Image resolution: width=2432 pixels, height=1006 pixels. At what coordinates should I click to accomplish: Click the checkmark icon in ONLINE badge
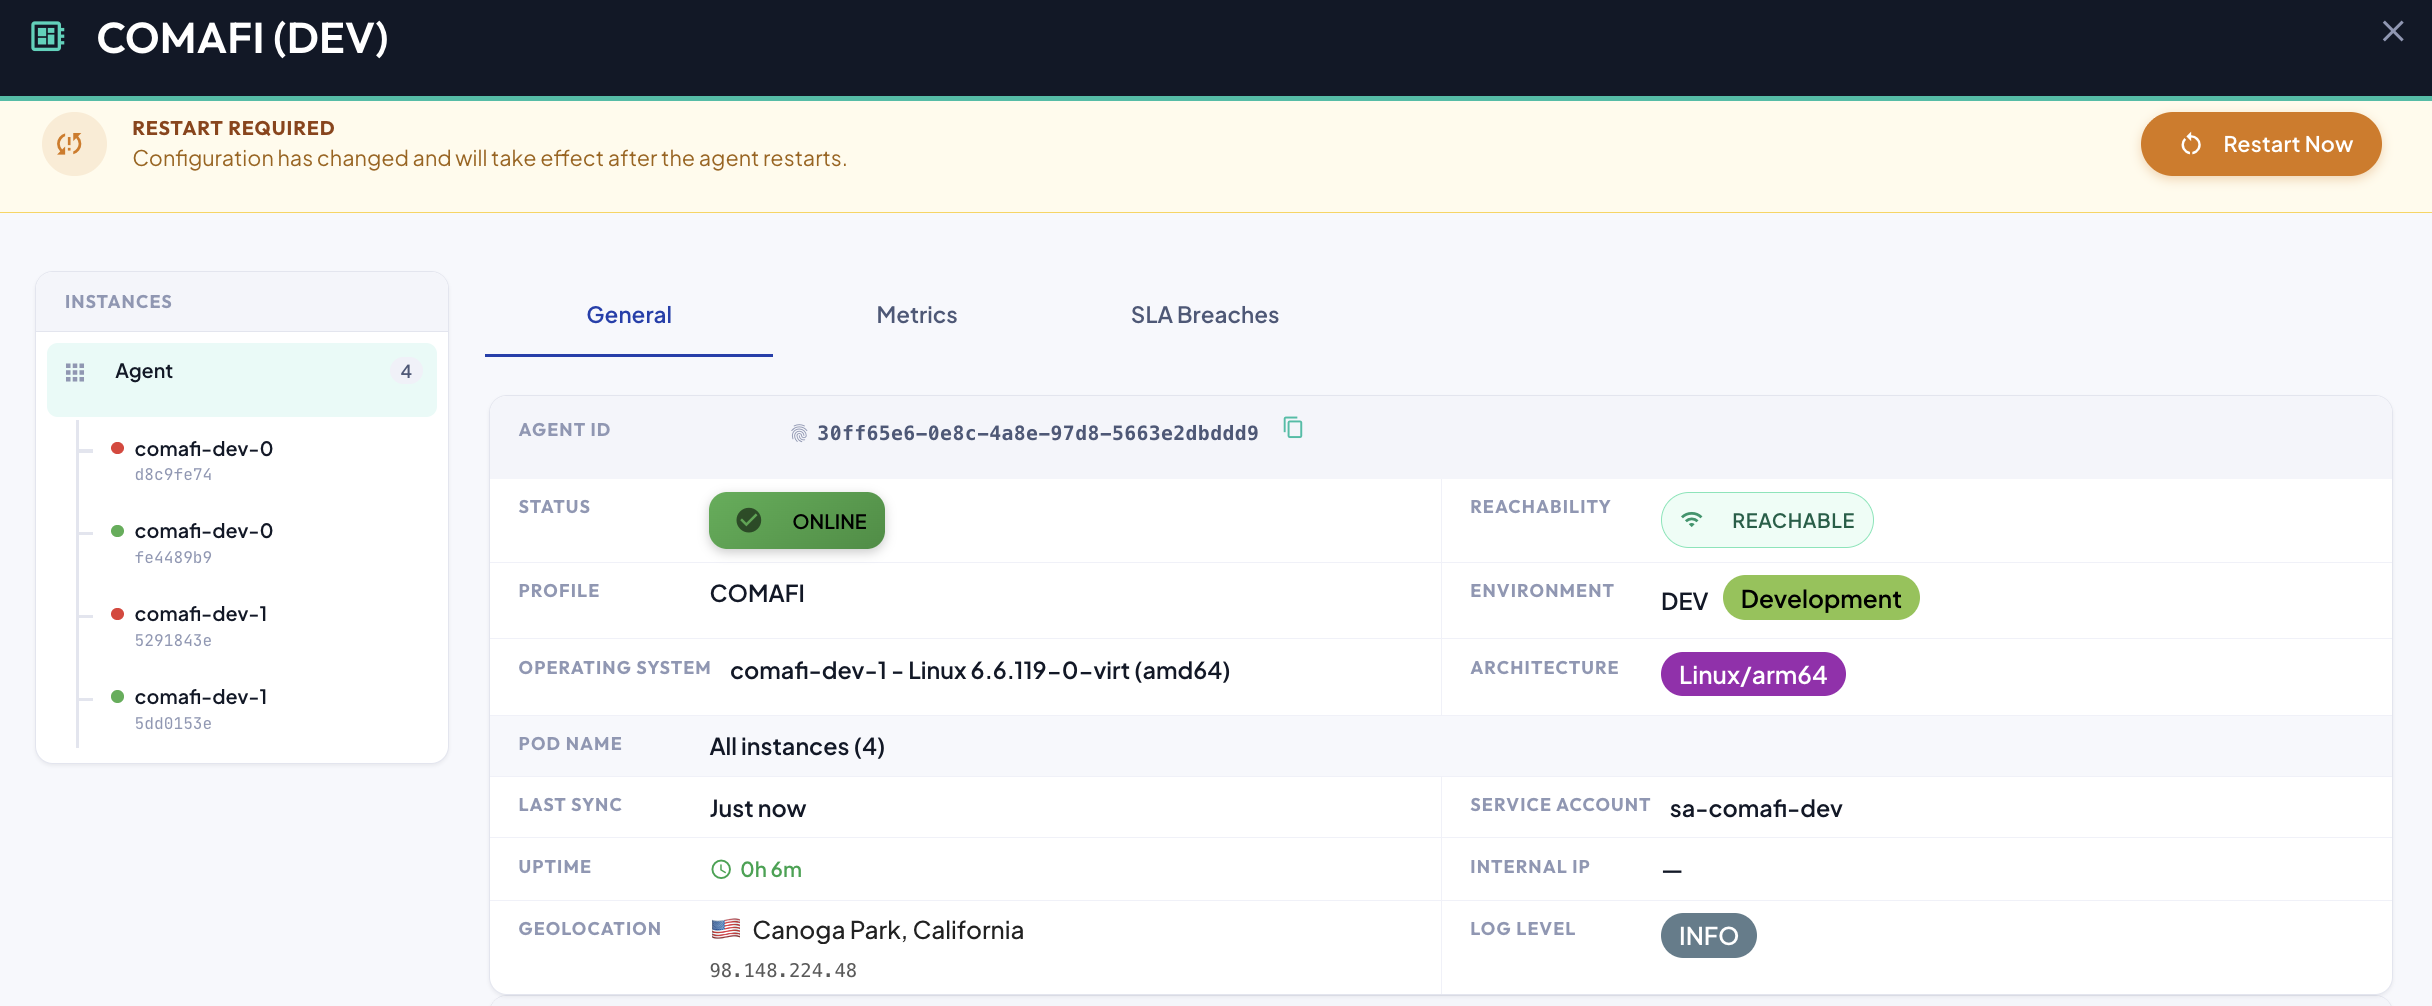(749, 520)
